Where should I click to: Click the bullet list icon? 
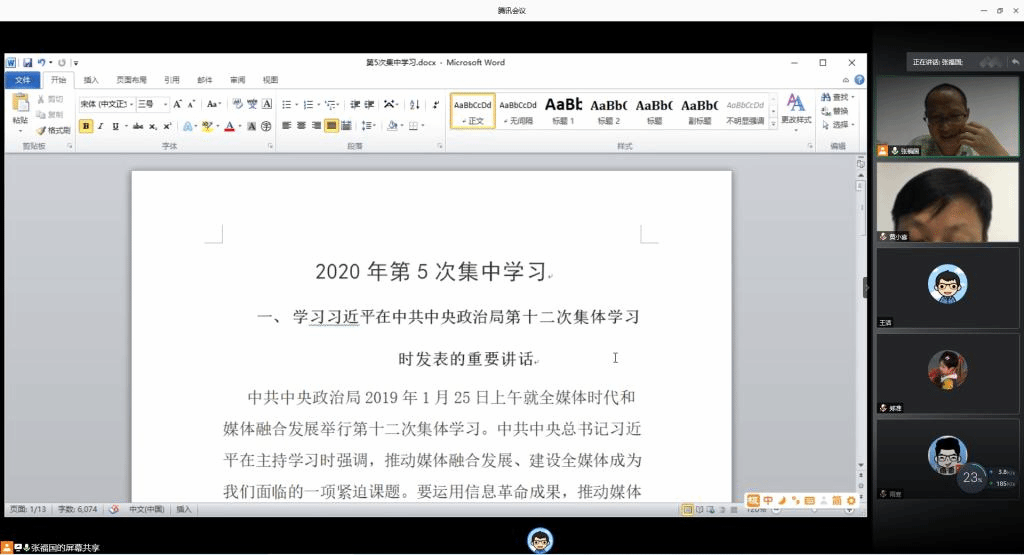pos(286,104)
